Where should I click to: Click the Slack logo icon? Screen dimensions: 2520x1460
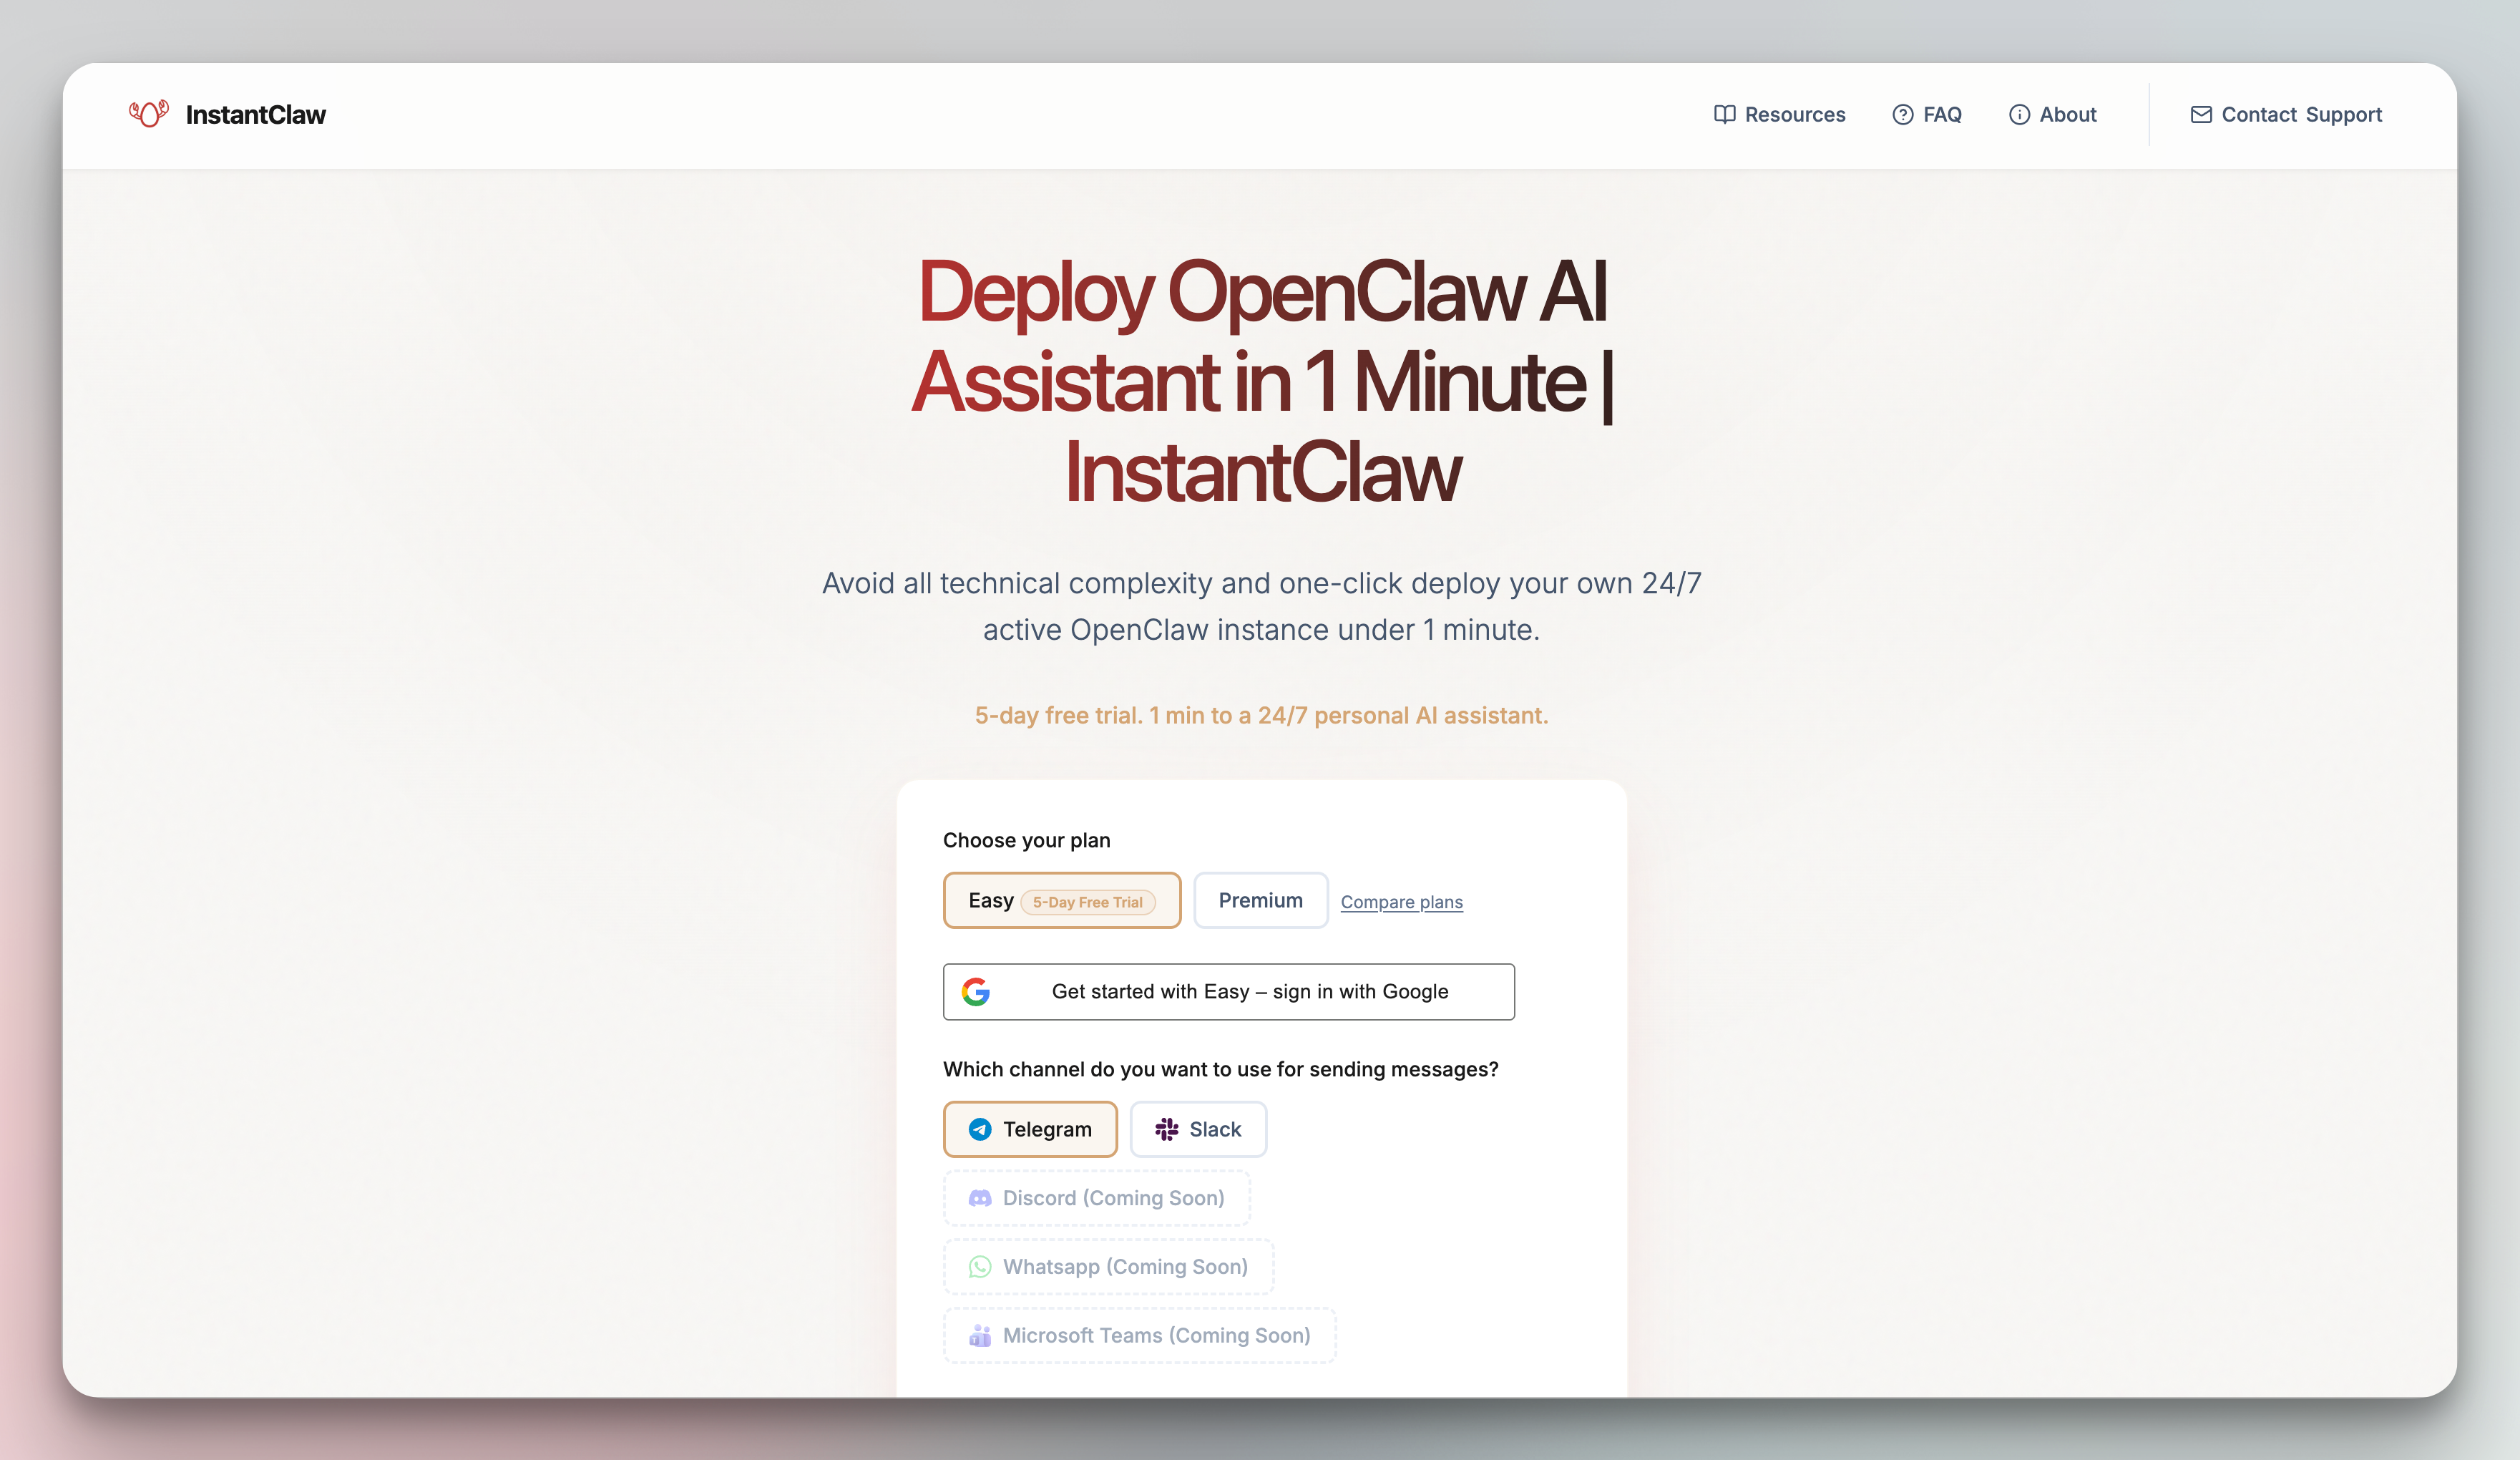[1166, 1129]
